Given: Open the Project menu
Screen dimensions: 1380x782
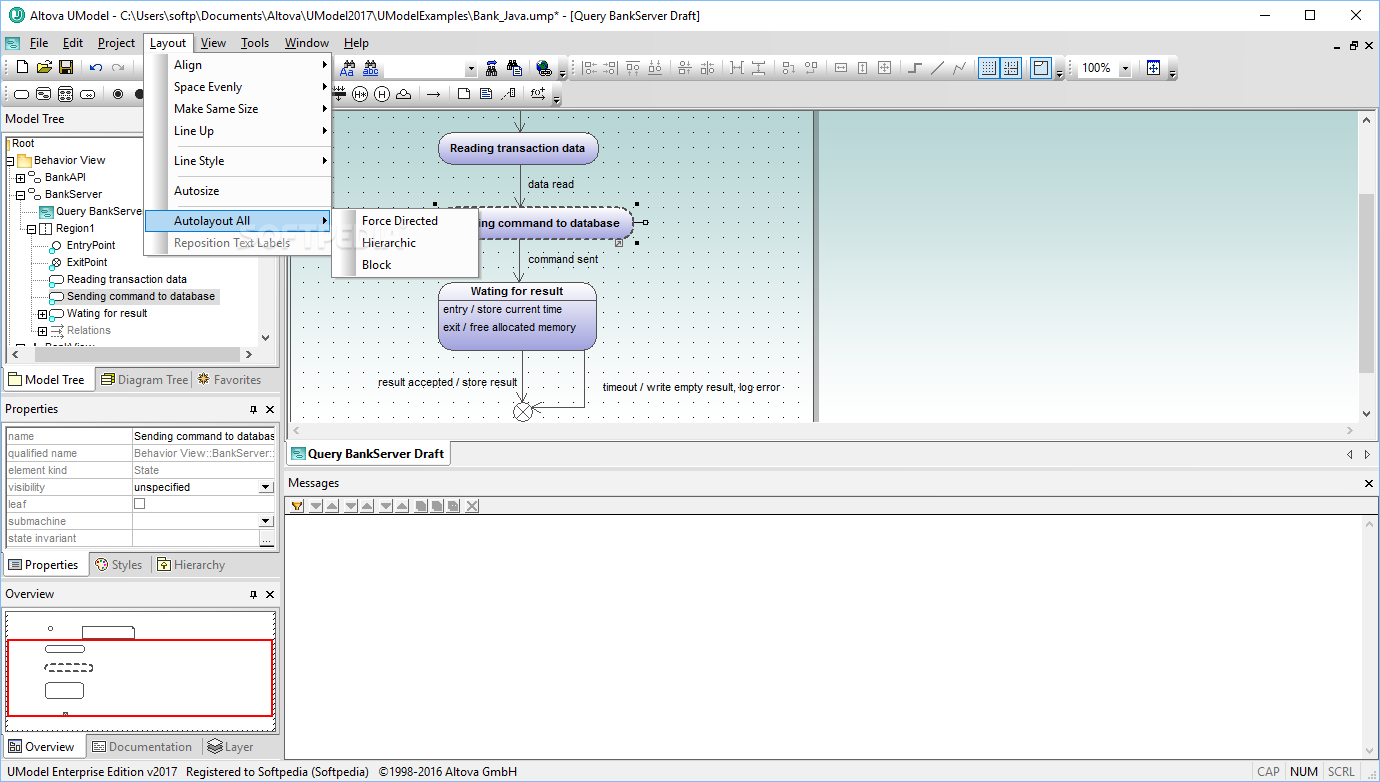Looking at the screenshot, I should 116,43.
